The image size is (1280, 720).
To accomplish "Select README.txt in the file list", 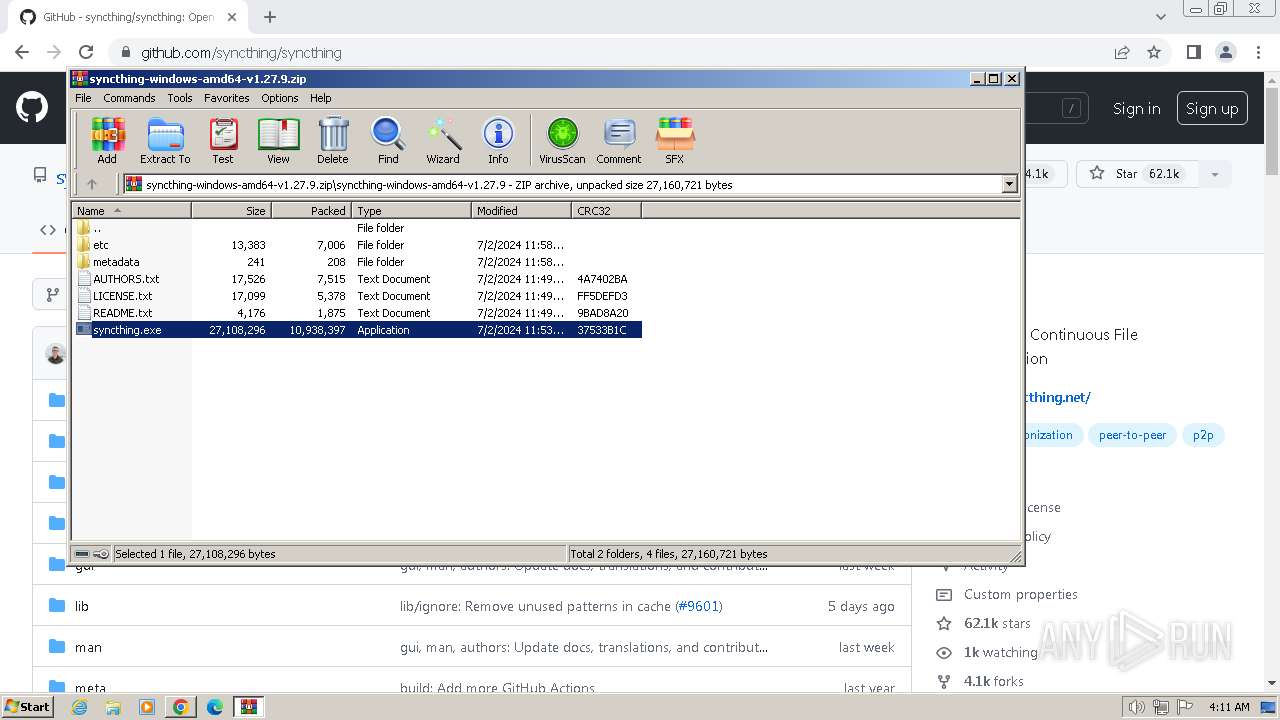I will (x=358, y=313).
